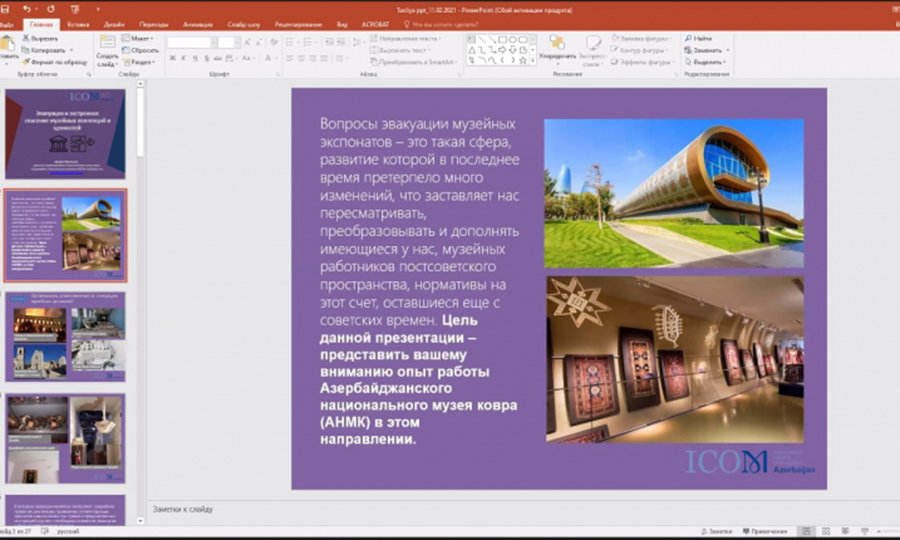This screenshot has height=540, width=900.
Task: Open the Вид tab
Action: pos(342,25)
